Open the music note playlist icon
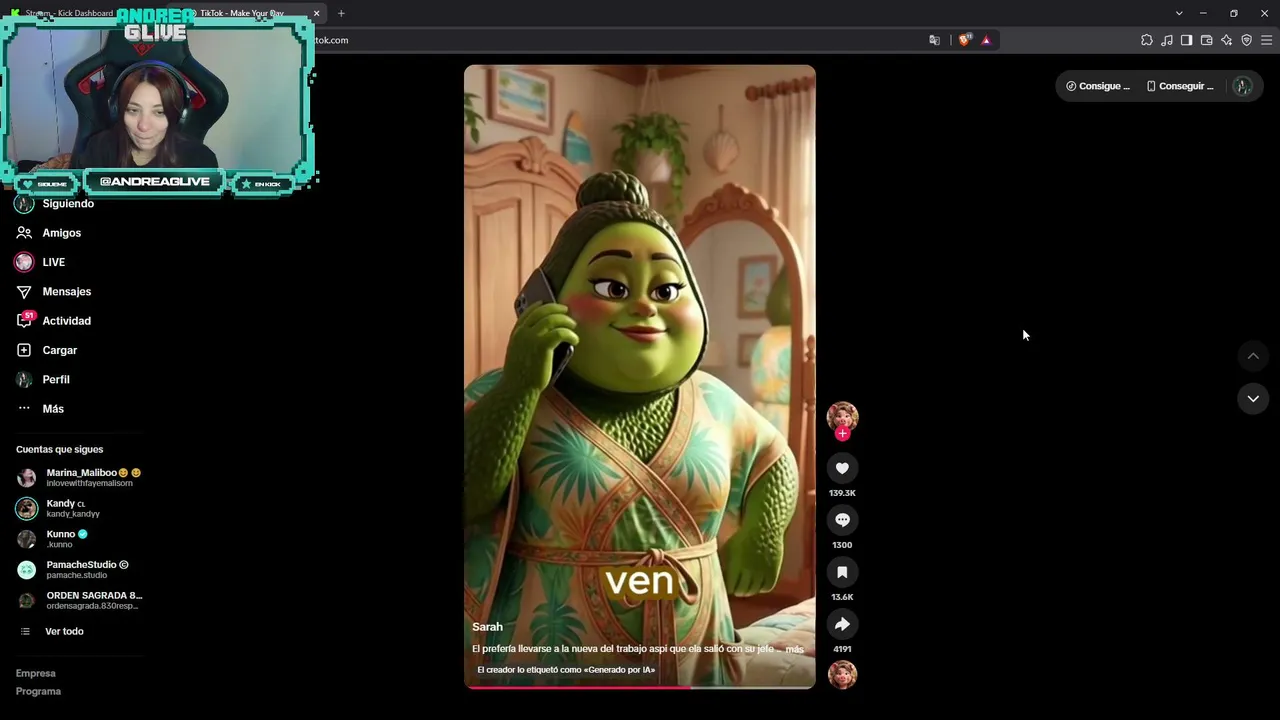This screenshot has height=720, width=1280. (1166, 40)
